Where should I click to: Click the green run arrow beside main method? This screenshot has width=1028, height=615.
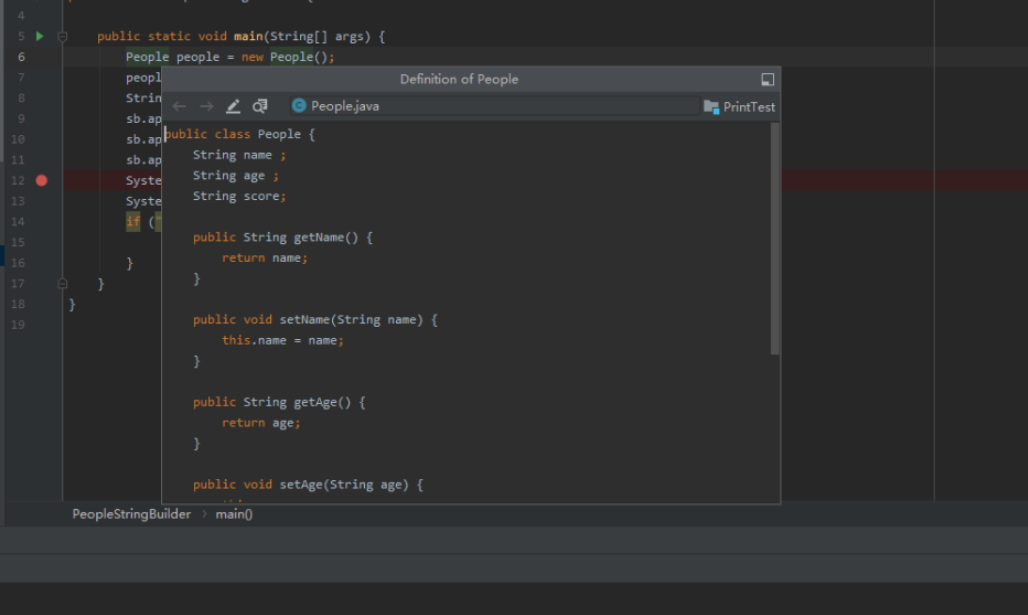click(x=40, y=36)
